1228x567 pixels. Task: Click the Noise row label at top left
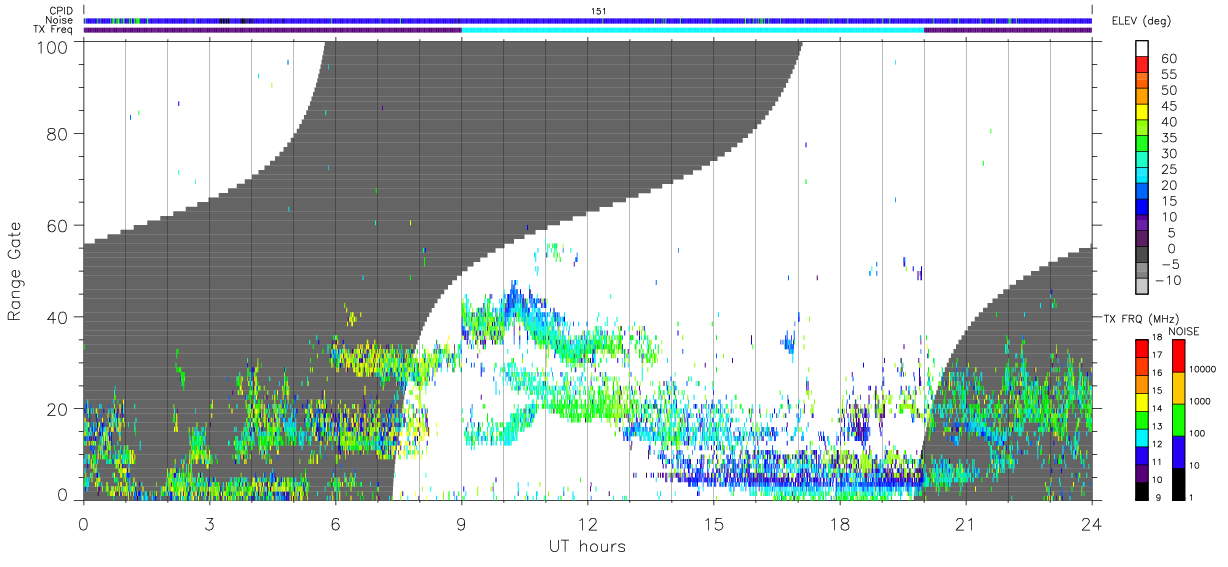coord(60,20)
